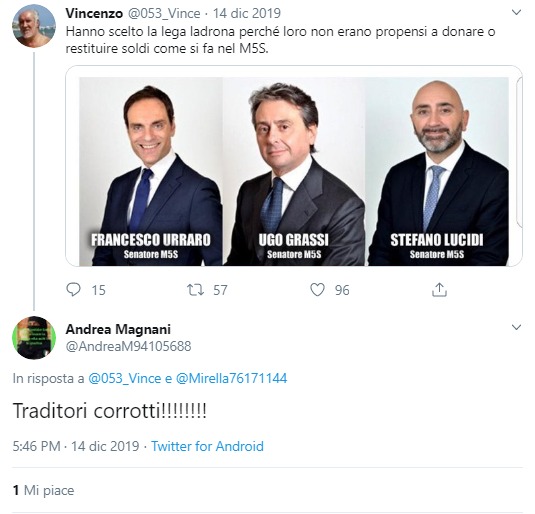535x514 pixels.
Task: Open Vincenzo's profile avatar
Action: click(34, 26)
